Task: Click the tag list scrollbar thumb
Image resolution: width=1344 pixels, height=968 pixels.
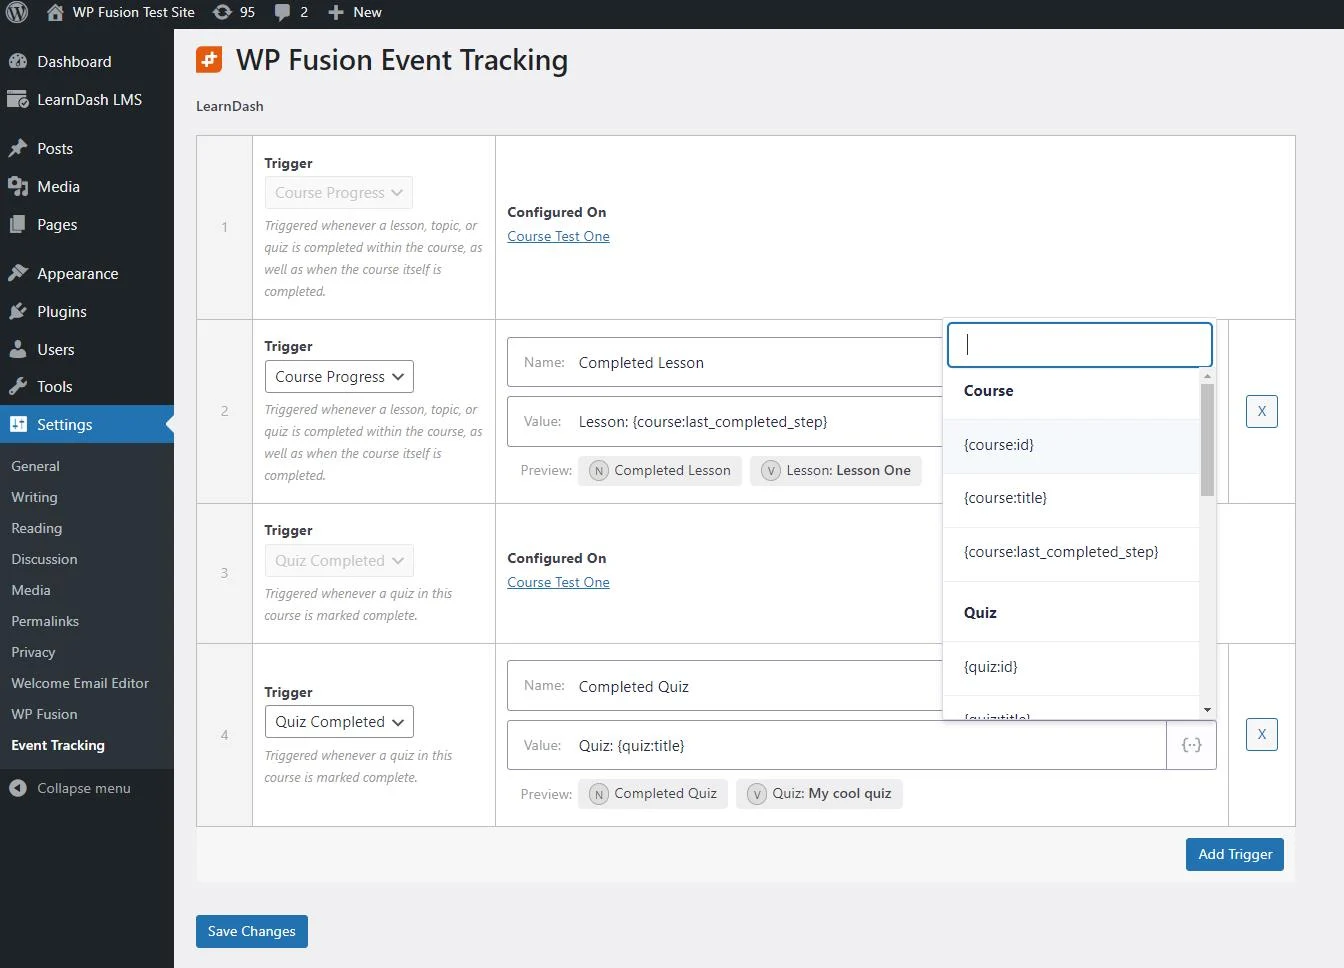Action: tap(1207, 440)
